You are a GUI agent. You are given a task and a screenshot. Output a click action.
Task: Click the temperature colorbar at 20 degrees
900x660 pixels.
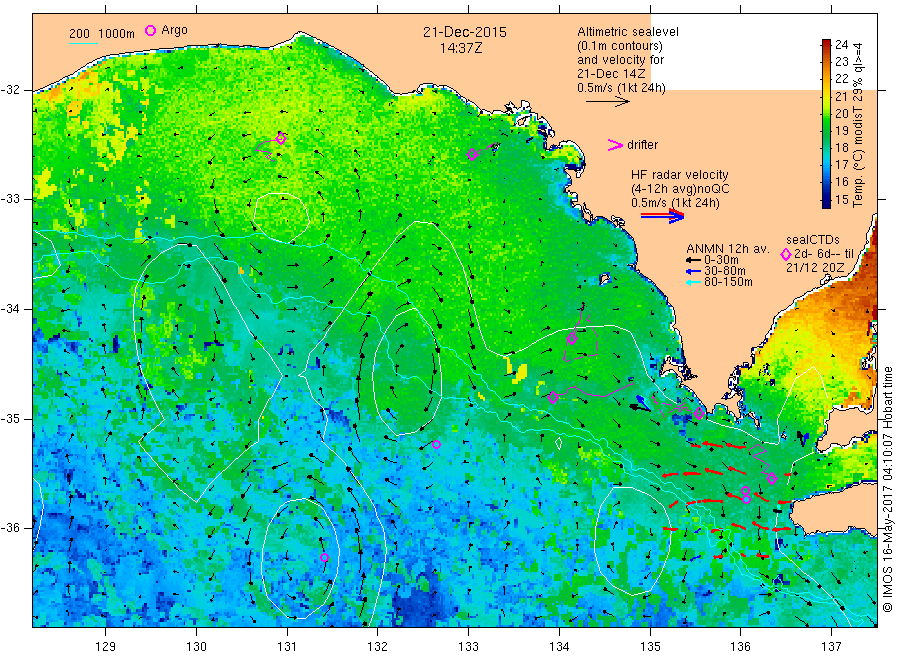coord(826,114)
